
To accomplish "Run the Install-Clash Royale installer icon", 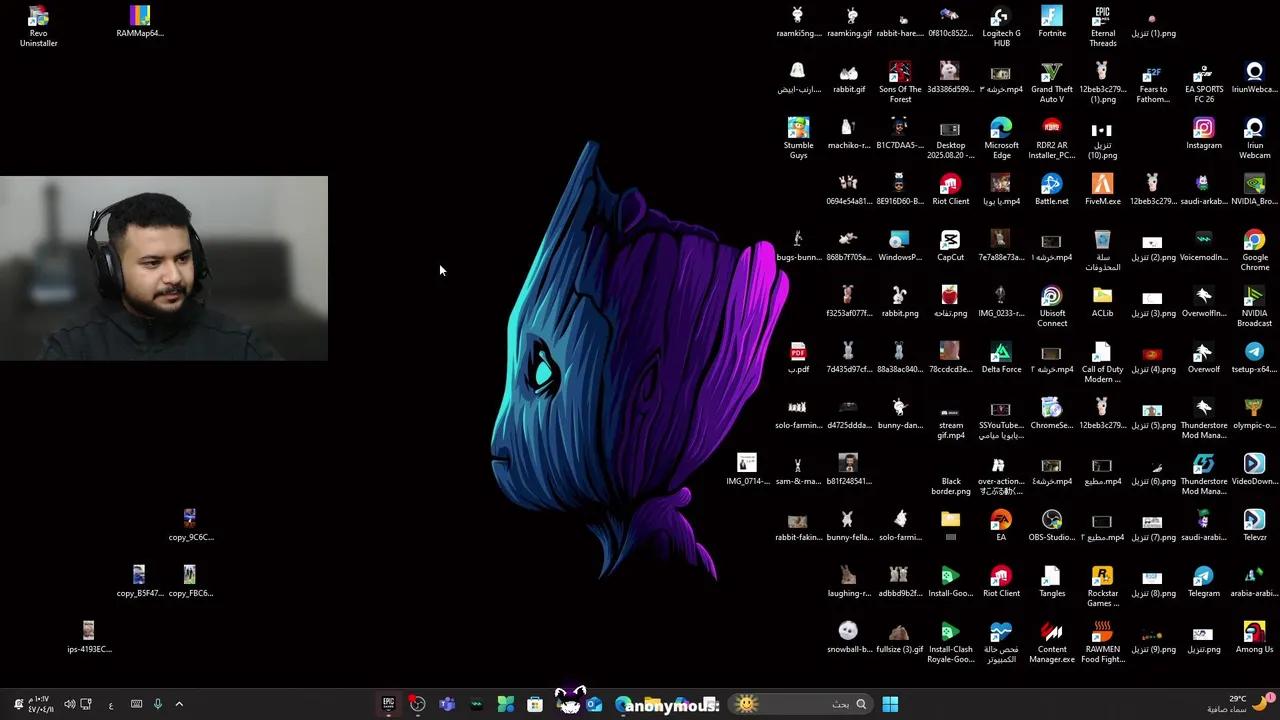I will 950,642.
